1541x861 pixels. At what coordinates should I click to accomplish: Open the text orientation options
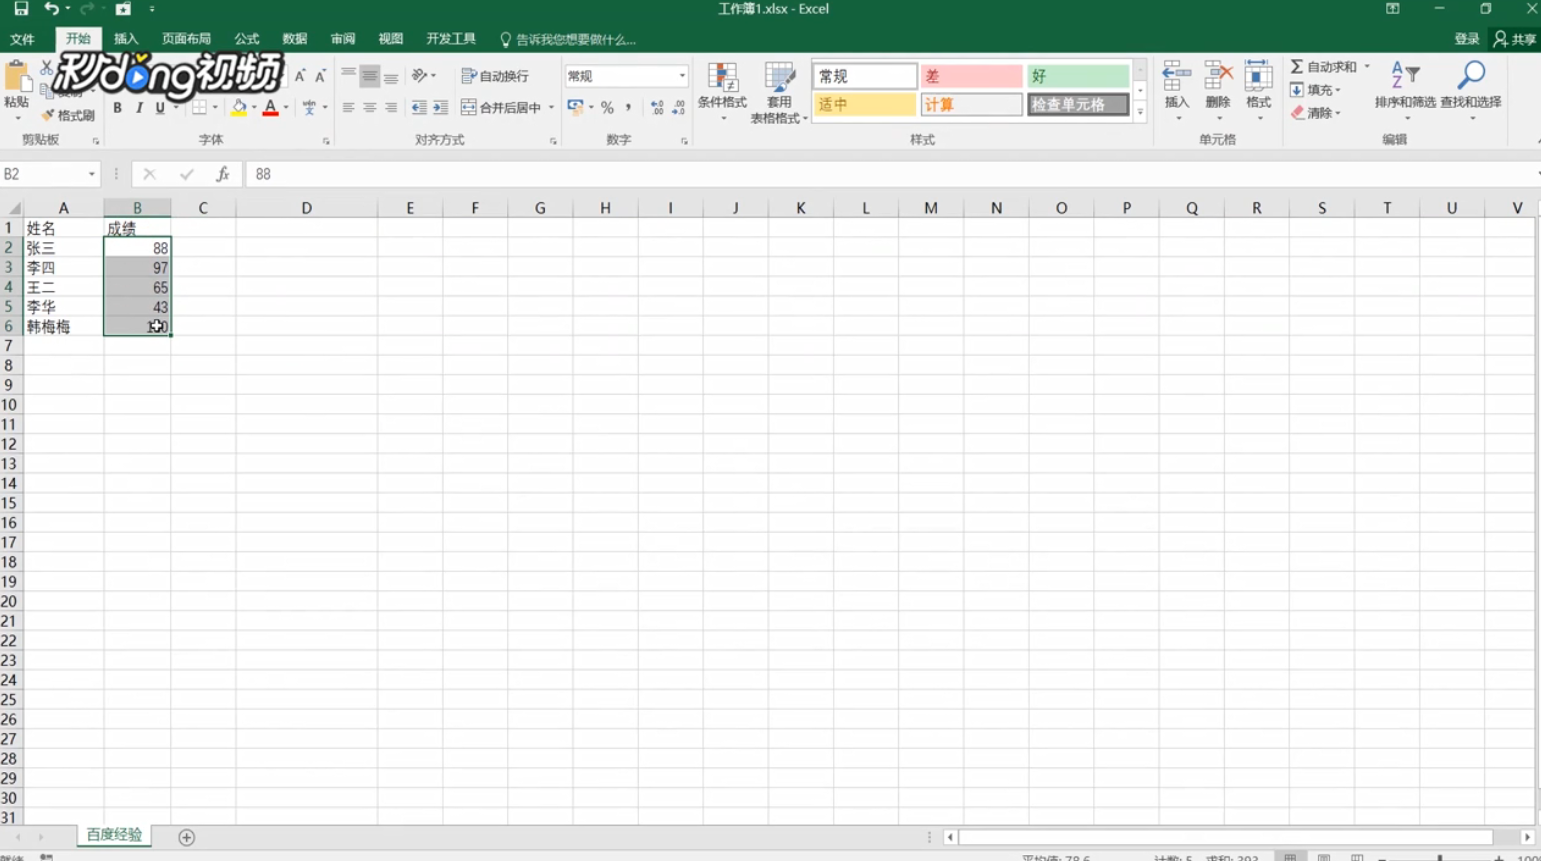tap(423, 76)
